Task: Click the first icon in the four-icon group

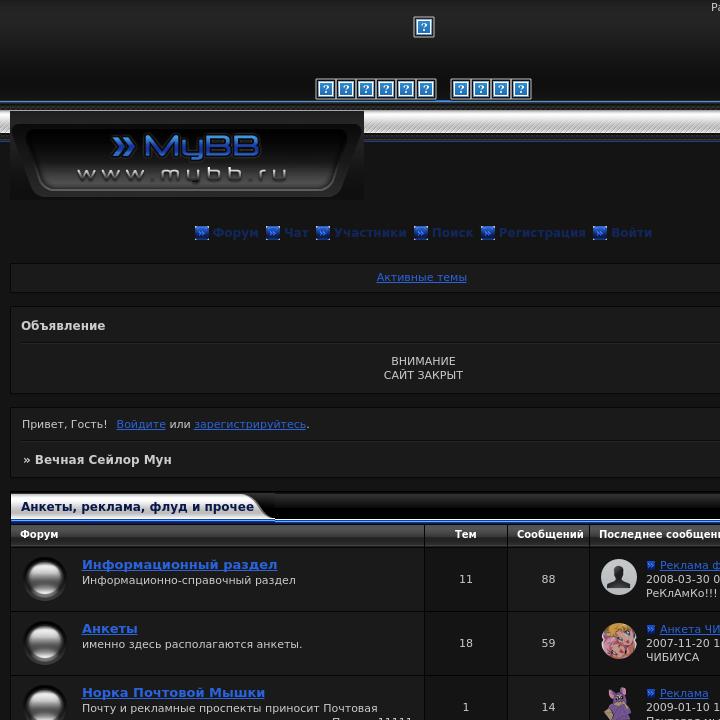Action: click(461, 89)
